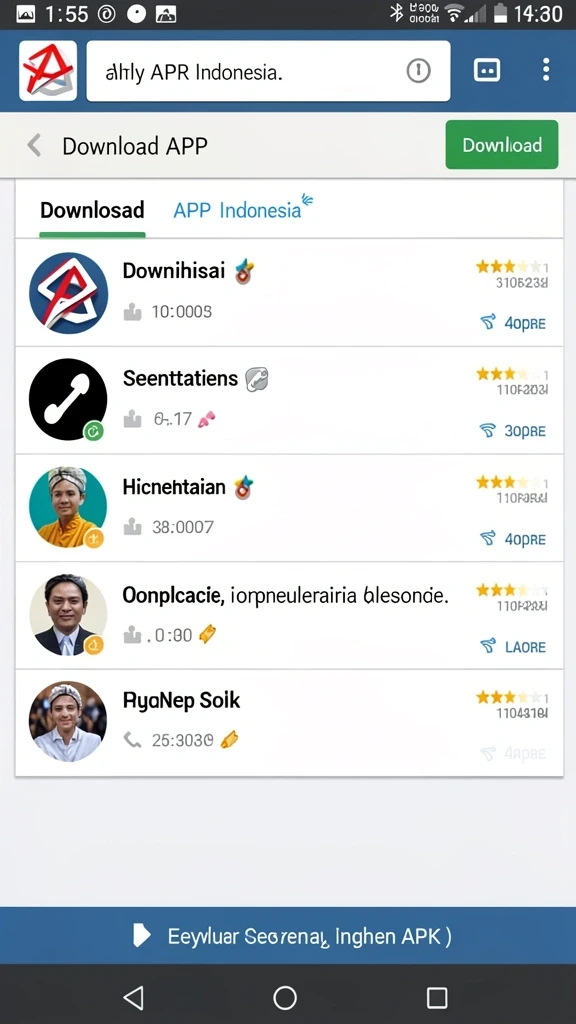This screenshot has width=576, height=1024.
Task: Open the RyaNep Soik list entry
Action: tap(289, 722)
